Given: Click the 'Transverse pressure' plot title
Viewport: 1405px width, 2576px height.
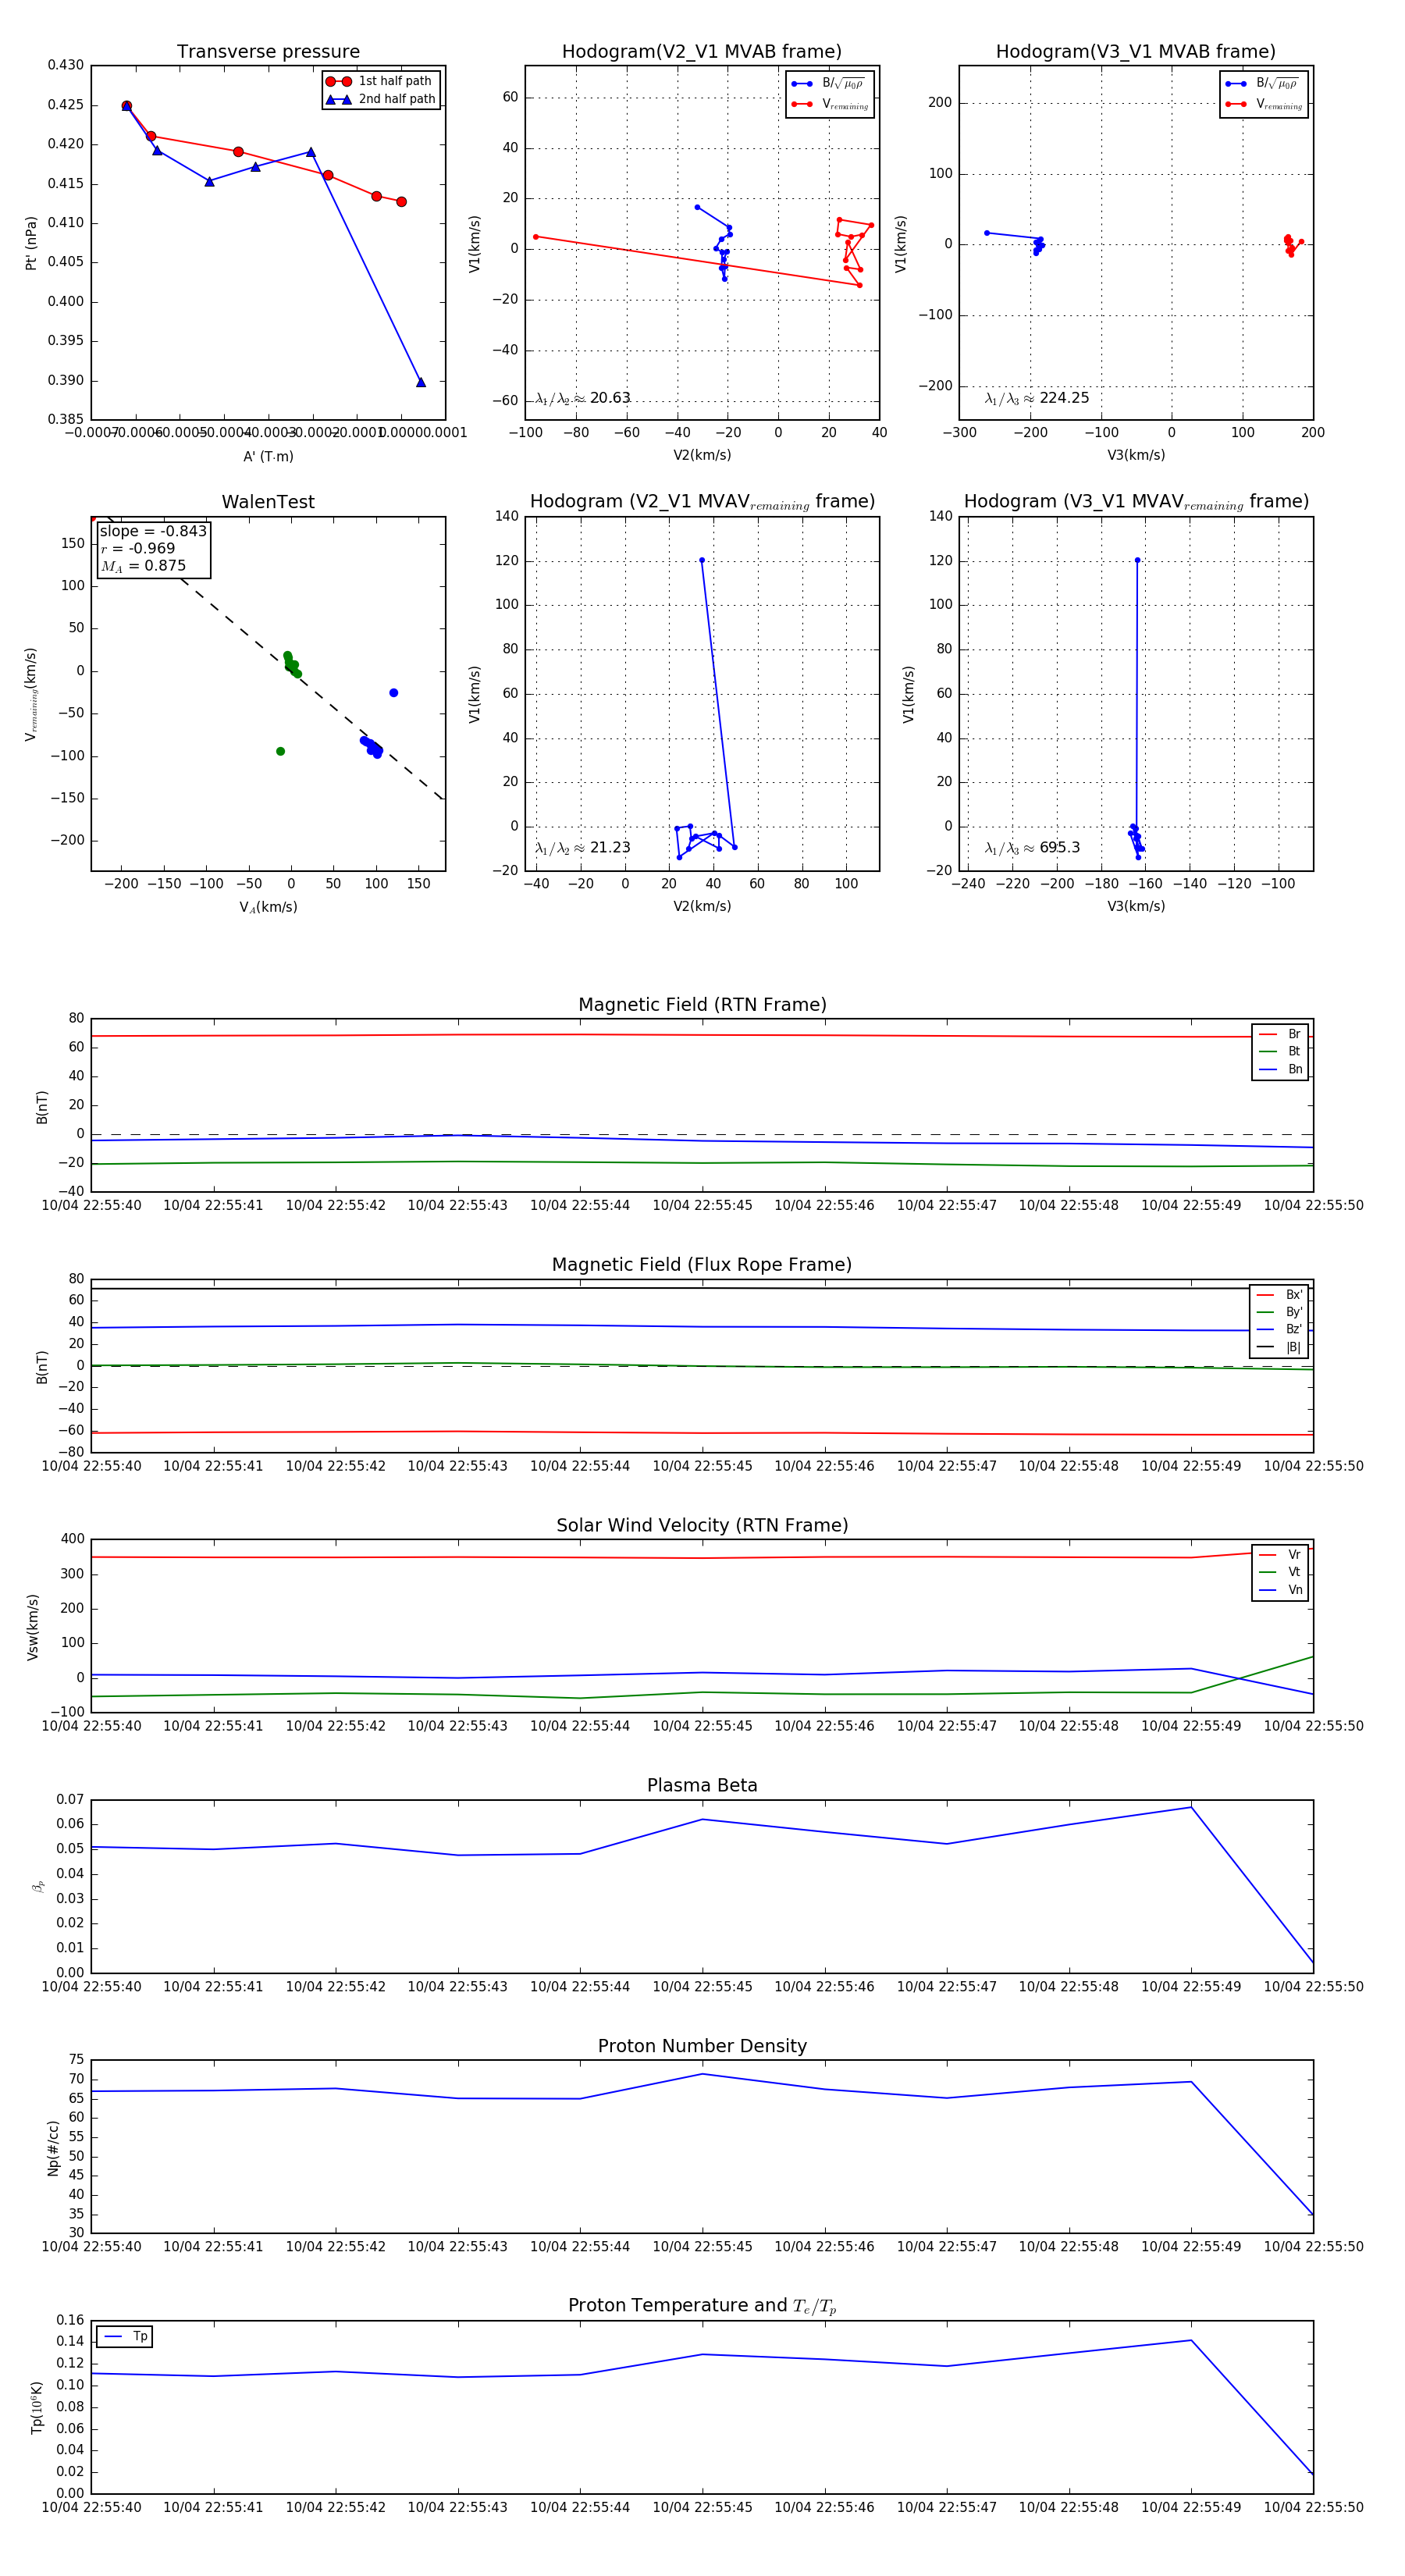Looking at the screenshot, I should pyautogui.click(x=268, y=52).
